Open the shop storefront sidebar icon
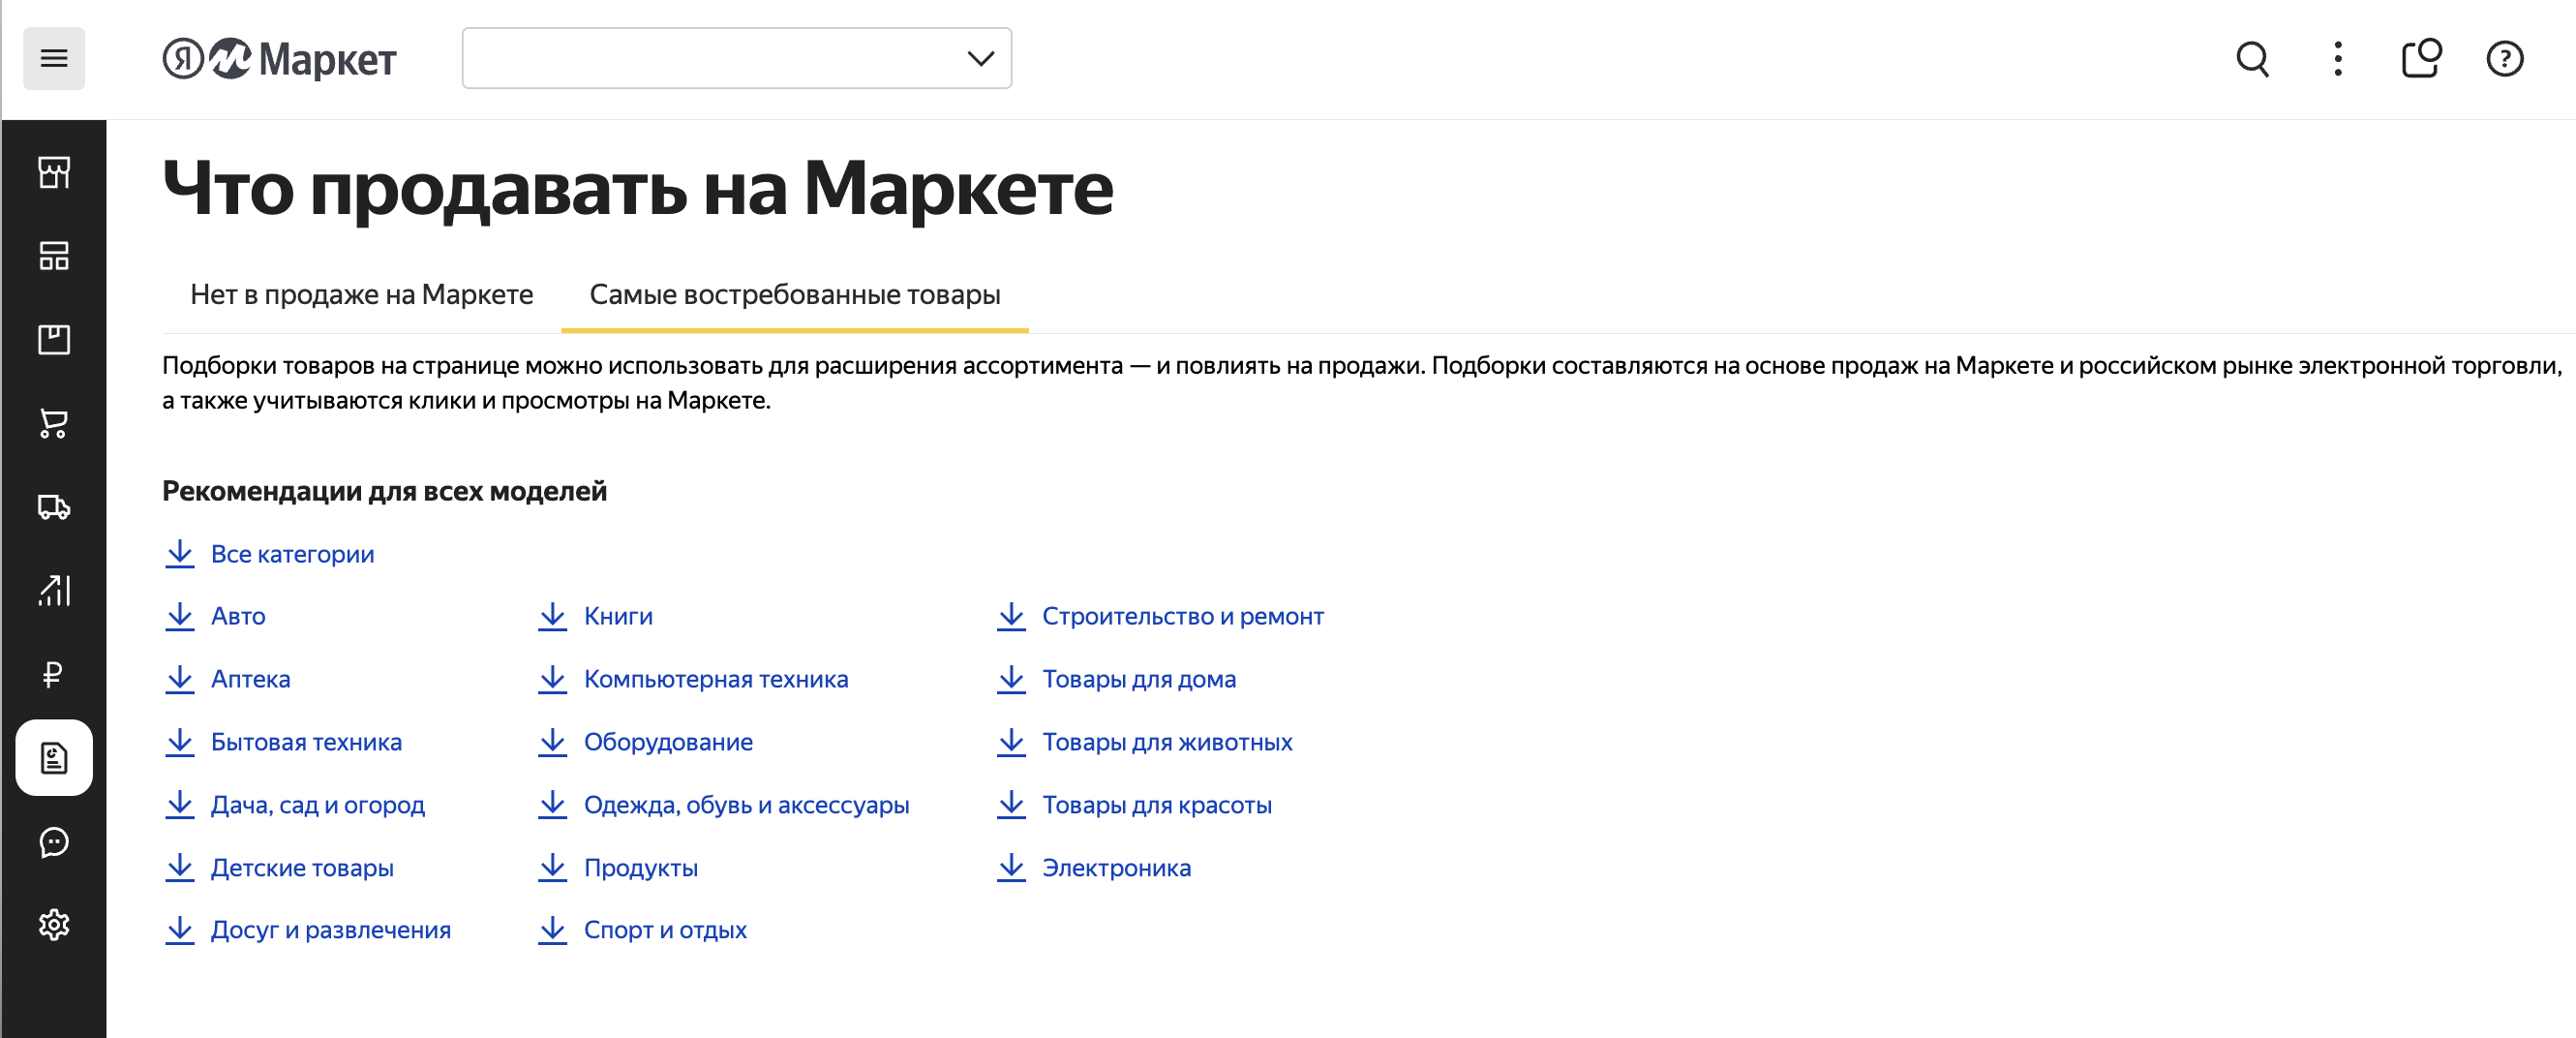2576x1038 pixels. pos(54,172)
